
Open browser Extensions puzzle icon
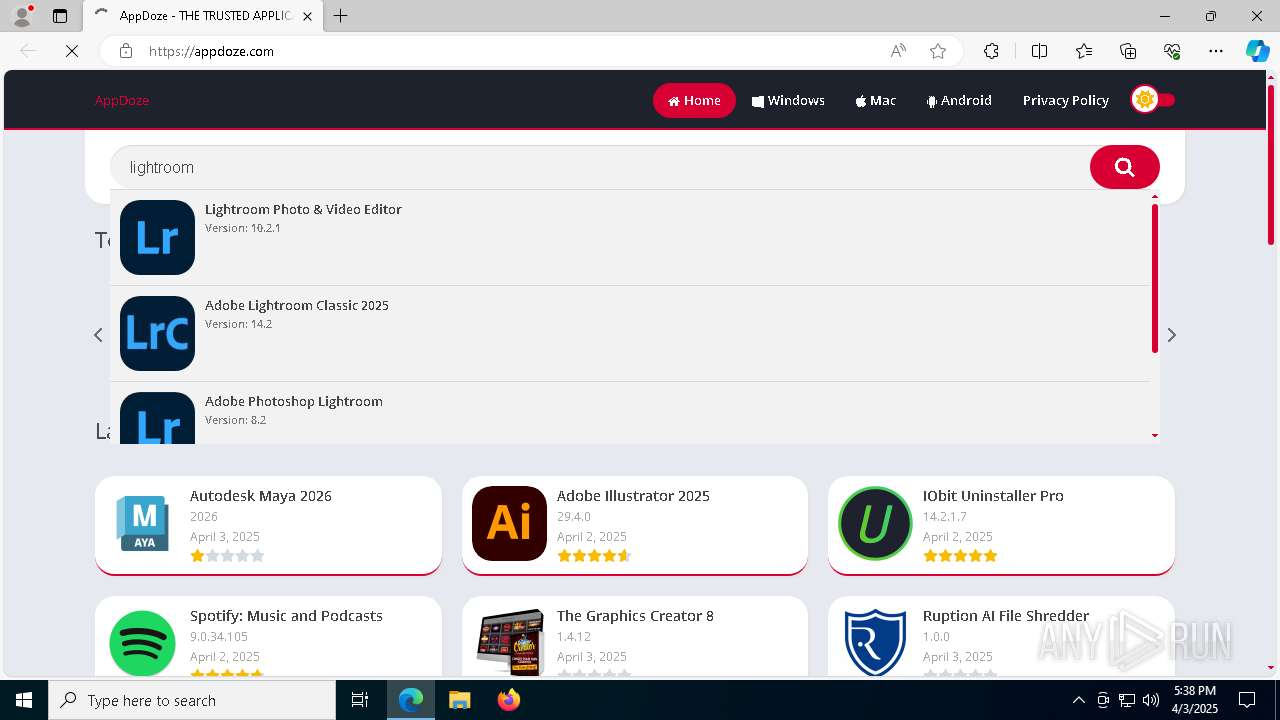point(991,51)
